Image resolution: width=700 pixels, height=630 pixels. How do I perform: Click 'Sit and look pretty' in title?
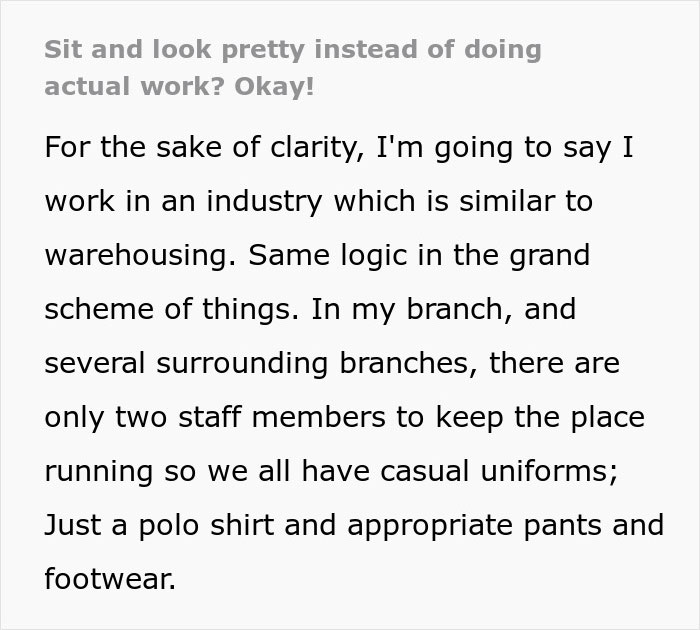click(175, 50)
